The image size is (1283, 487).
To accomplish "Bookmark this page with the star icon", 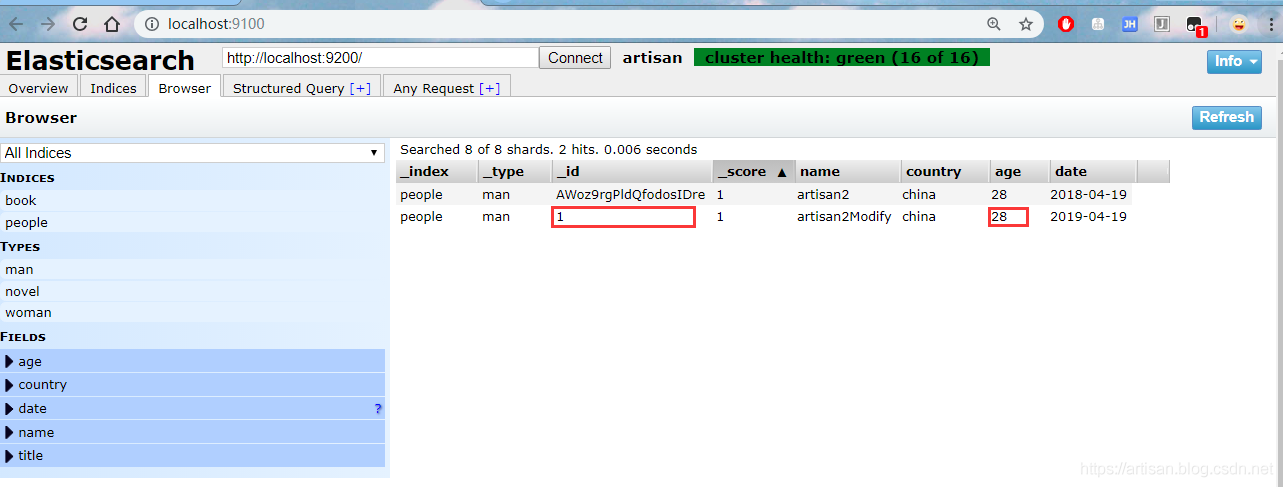I will (x=1025, y=23).
